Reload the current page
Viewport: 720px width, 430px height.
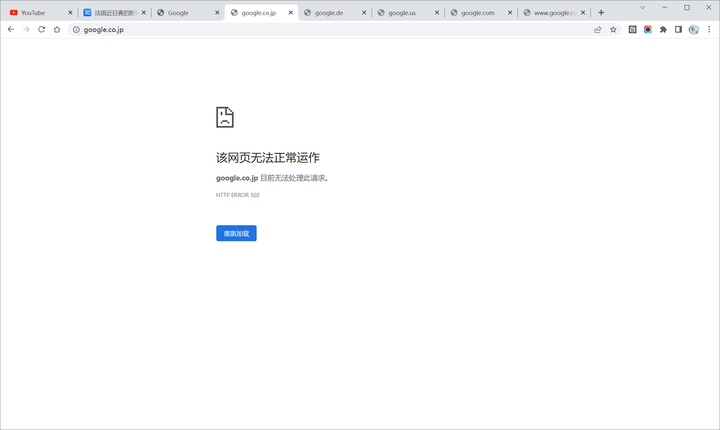click(41, 29)
